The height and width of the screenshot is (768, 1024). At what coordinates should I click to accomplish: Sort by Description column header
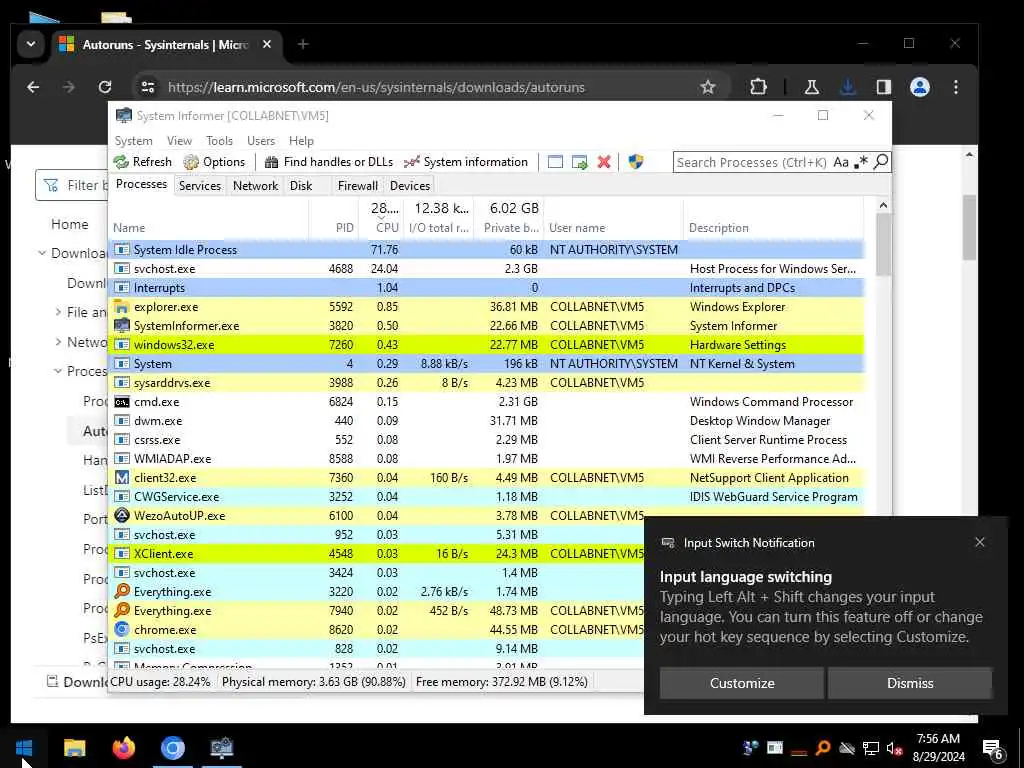tap(718, 228)
